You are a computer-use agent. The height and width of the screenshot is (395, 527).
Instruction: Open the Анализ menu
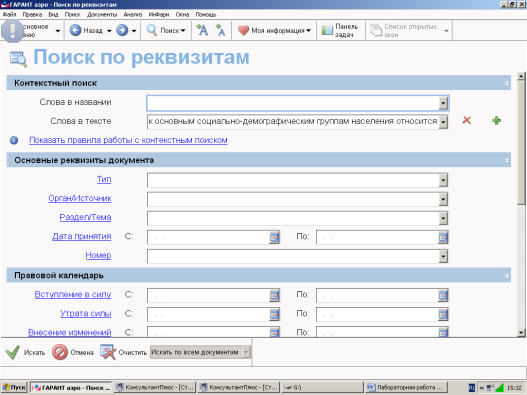point(132,14)
